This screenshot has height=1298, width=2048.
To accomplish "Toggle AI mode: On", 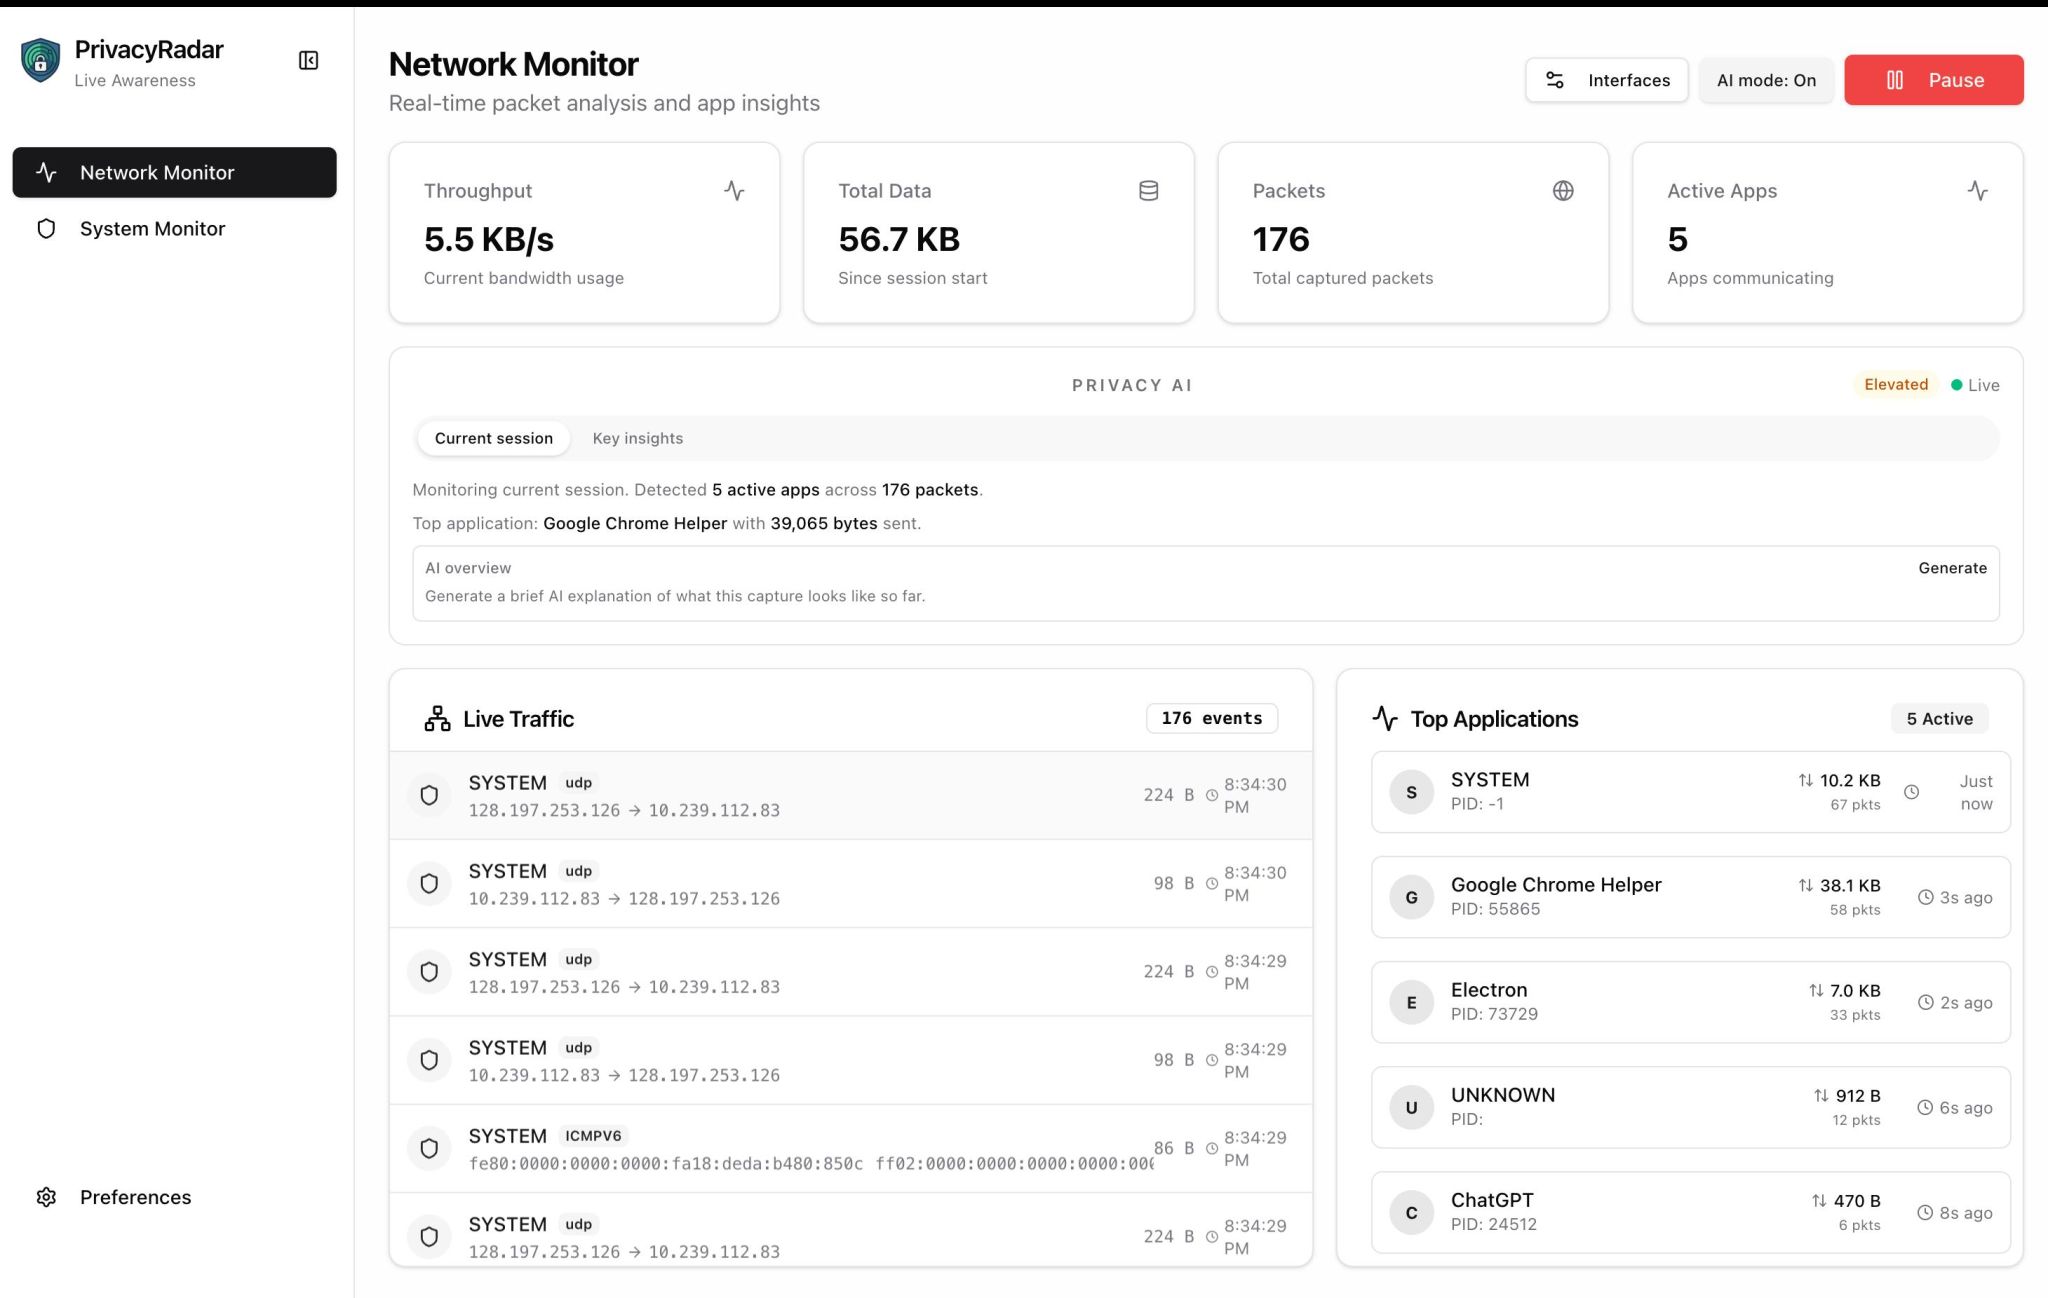I will 1766,80.
